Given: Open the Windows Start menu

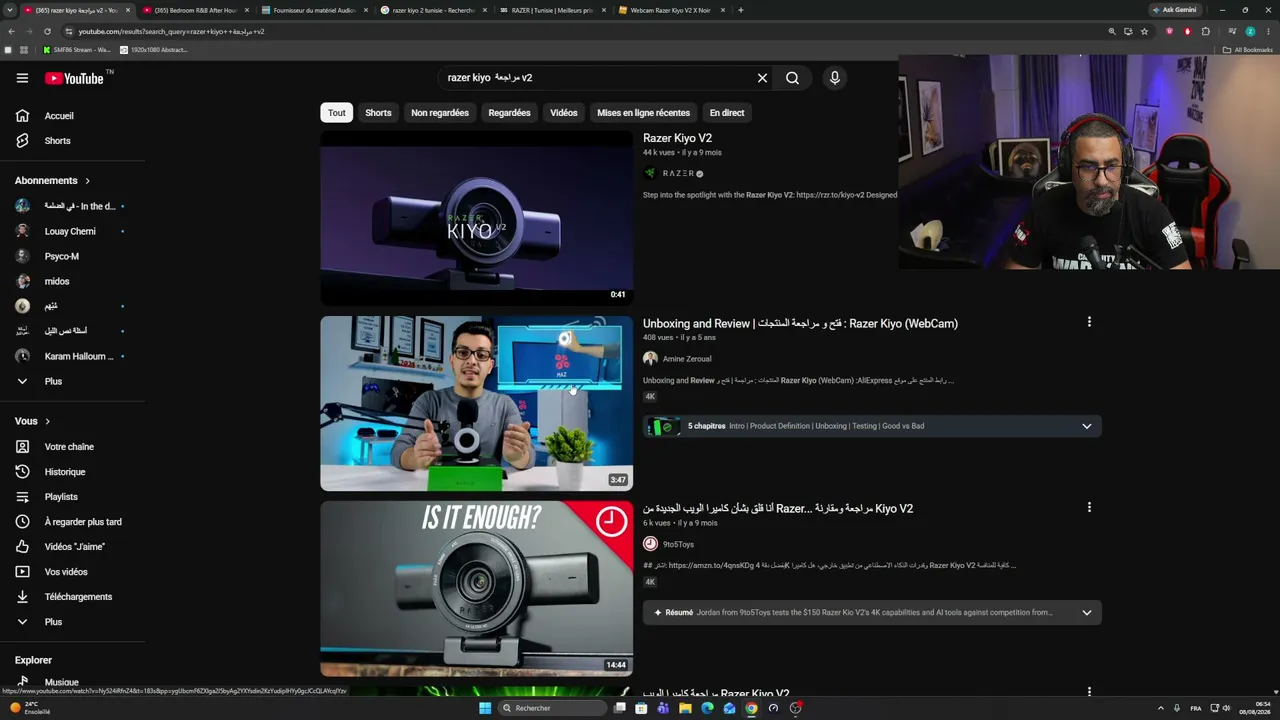Looking at the screenshot, I should 485,708.
